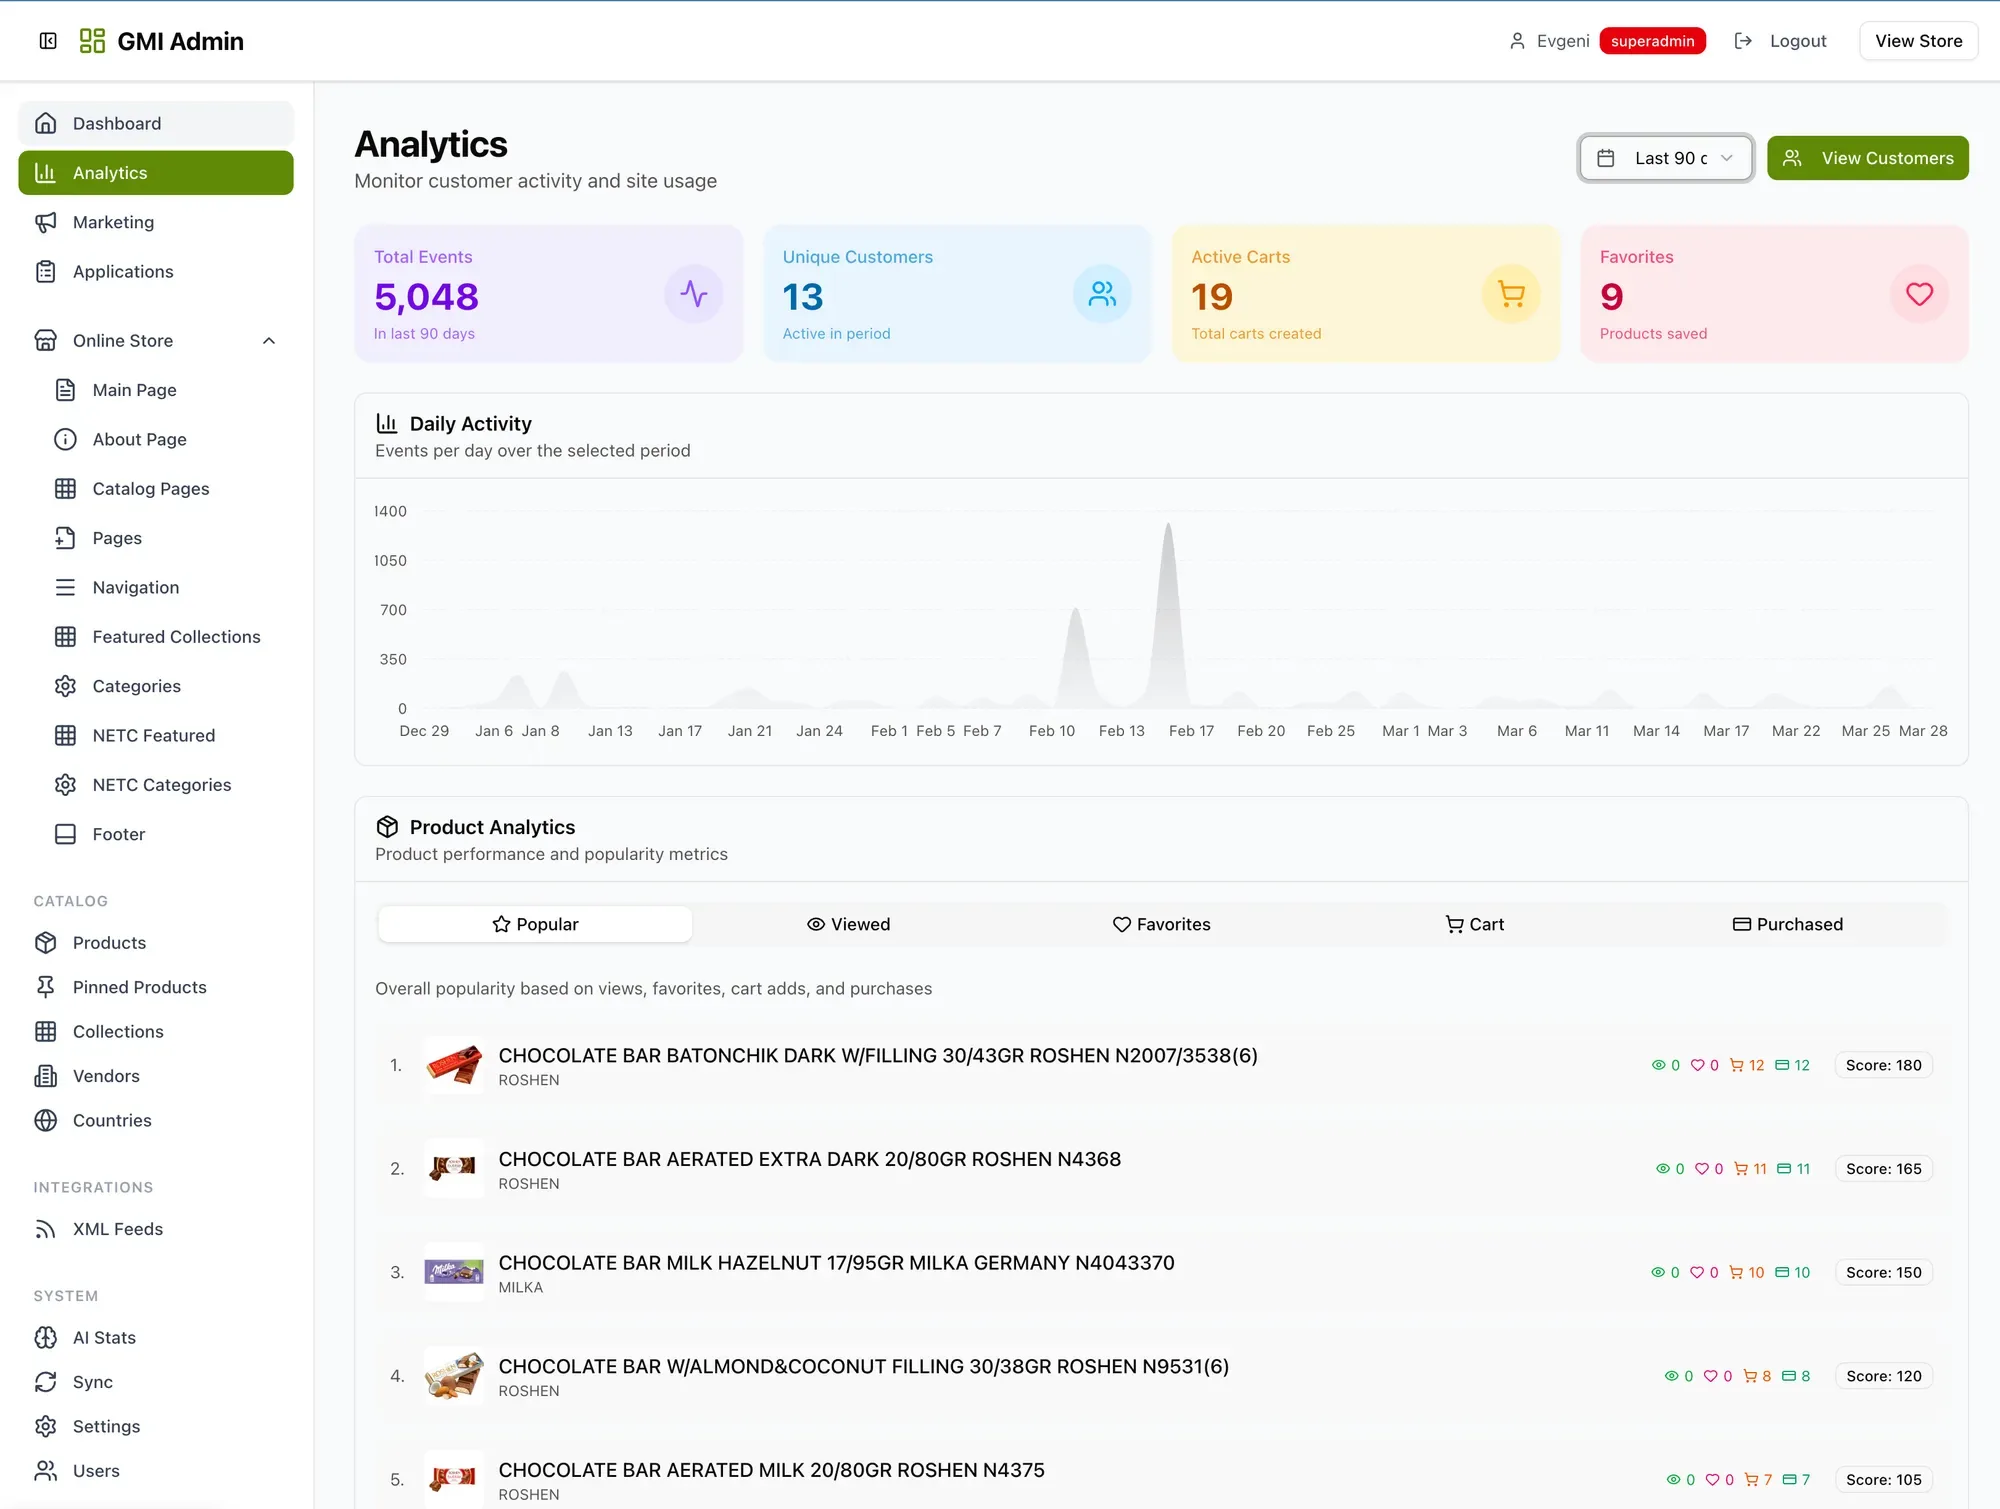Click the Logout link
This screenshot has height=1509, width=2000.
(1798, 41)
